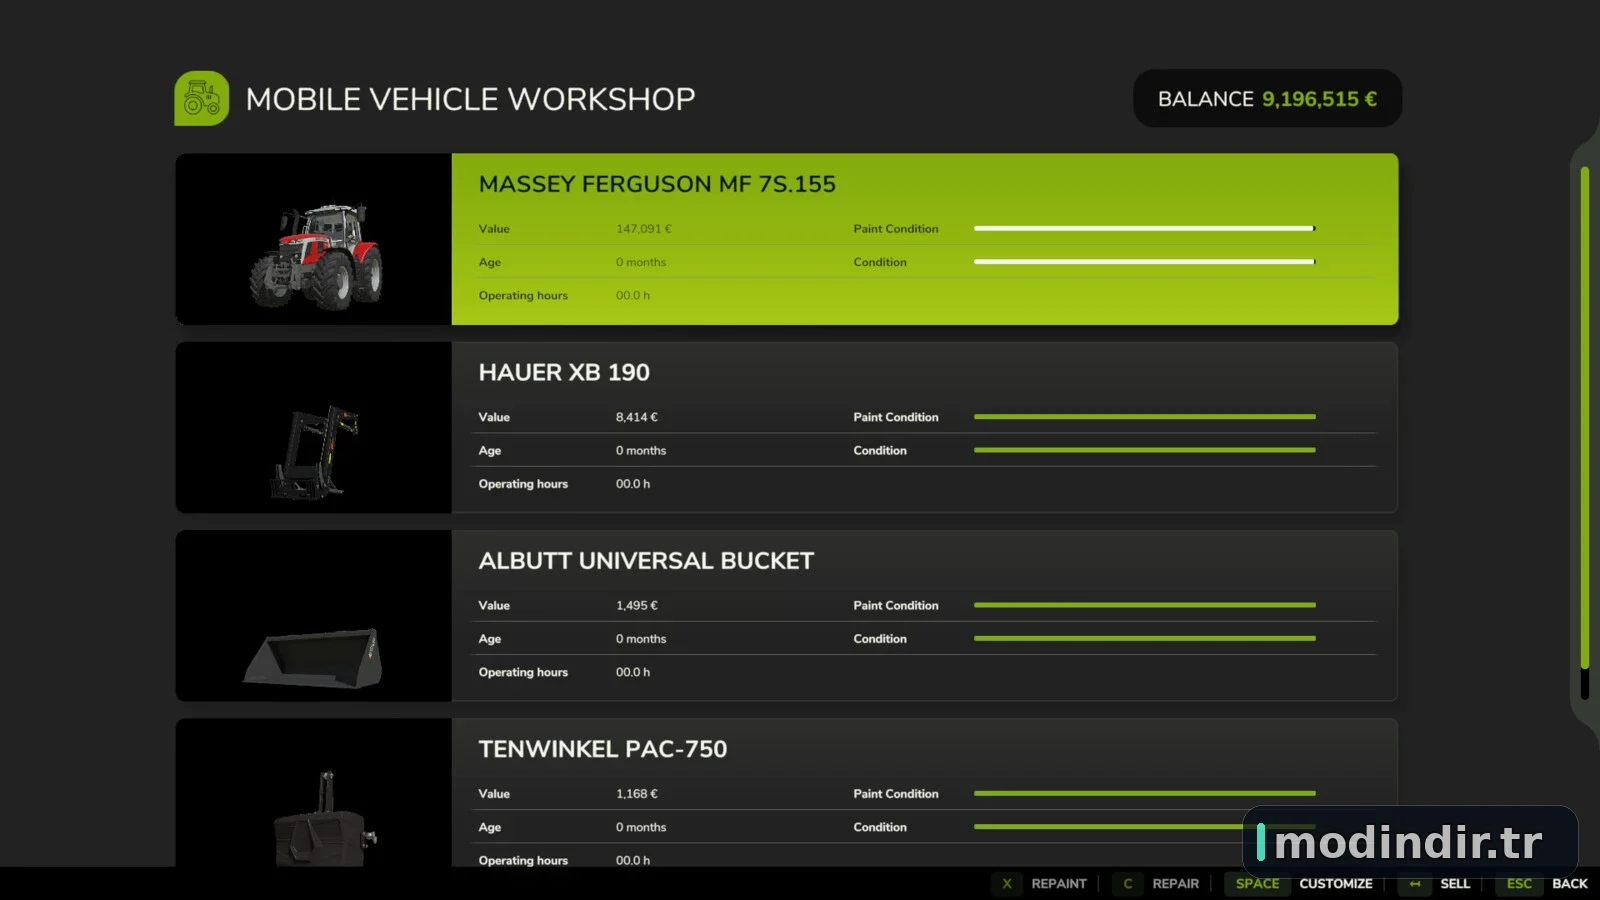Click the ESC key icon beside Back
This screenshot has width=1600, height=900.
(x=1519, y=883)
